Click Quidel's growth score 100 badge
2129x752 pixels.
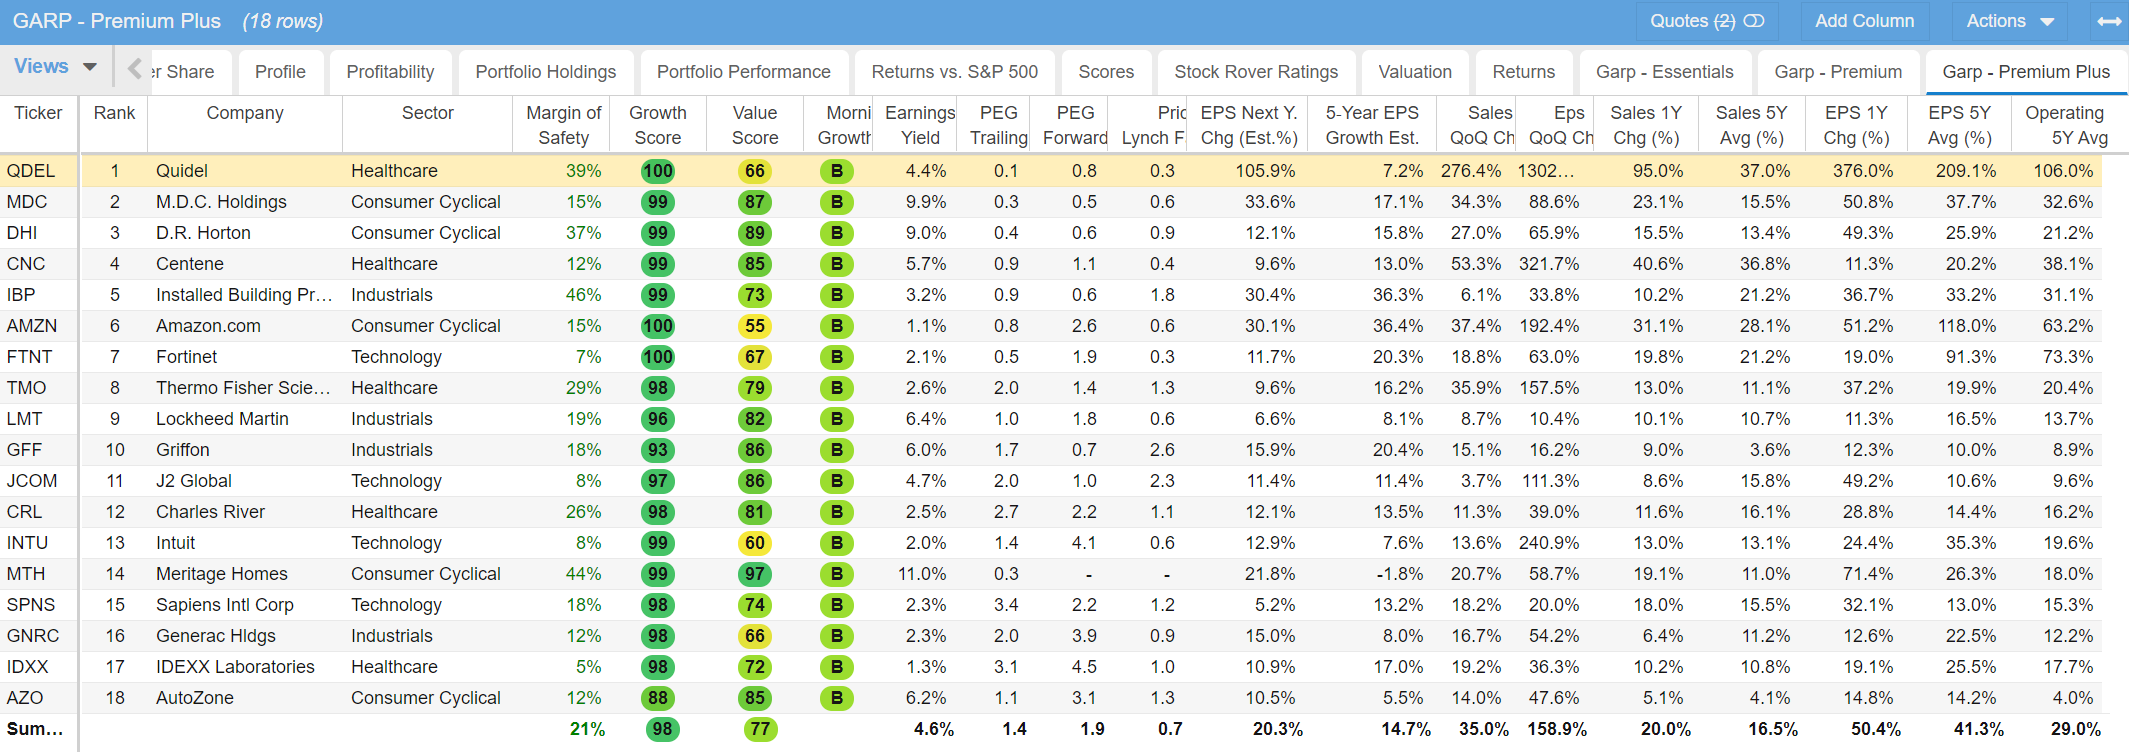point(658,171)
